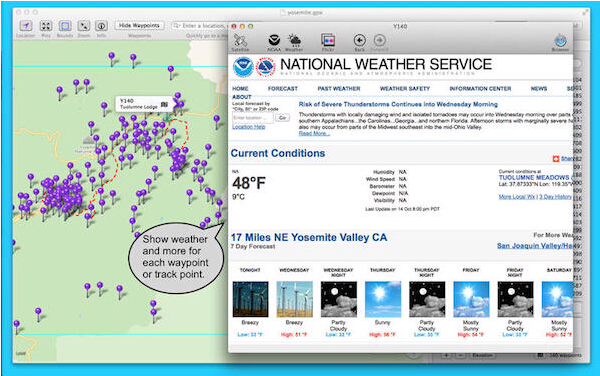Image resolution: width=600 pixels, height=376 pixels.
Task: Click the '48°F' temperature reading
Action: 249,183
